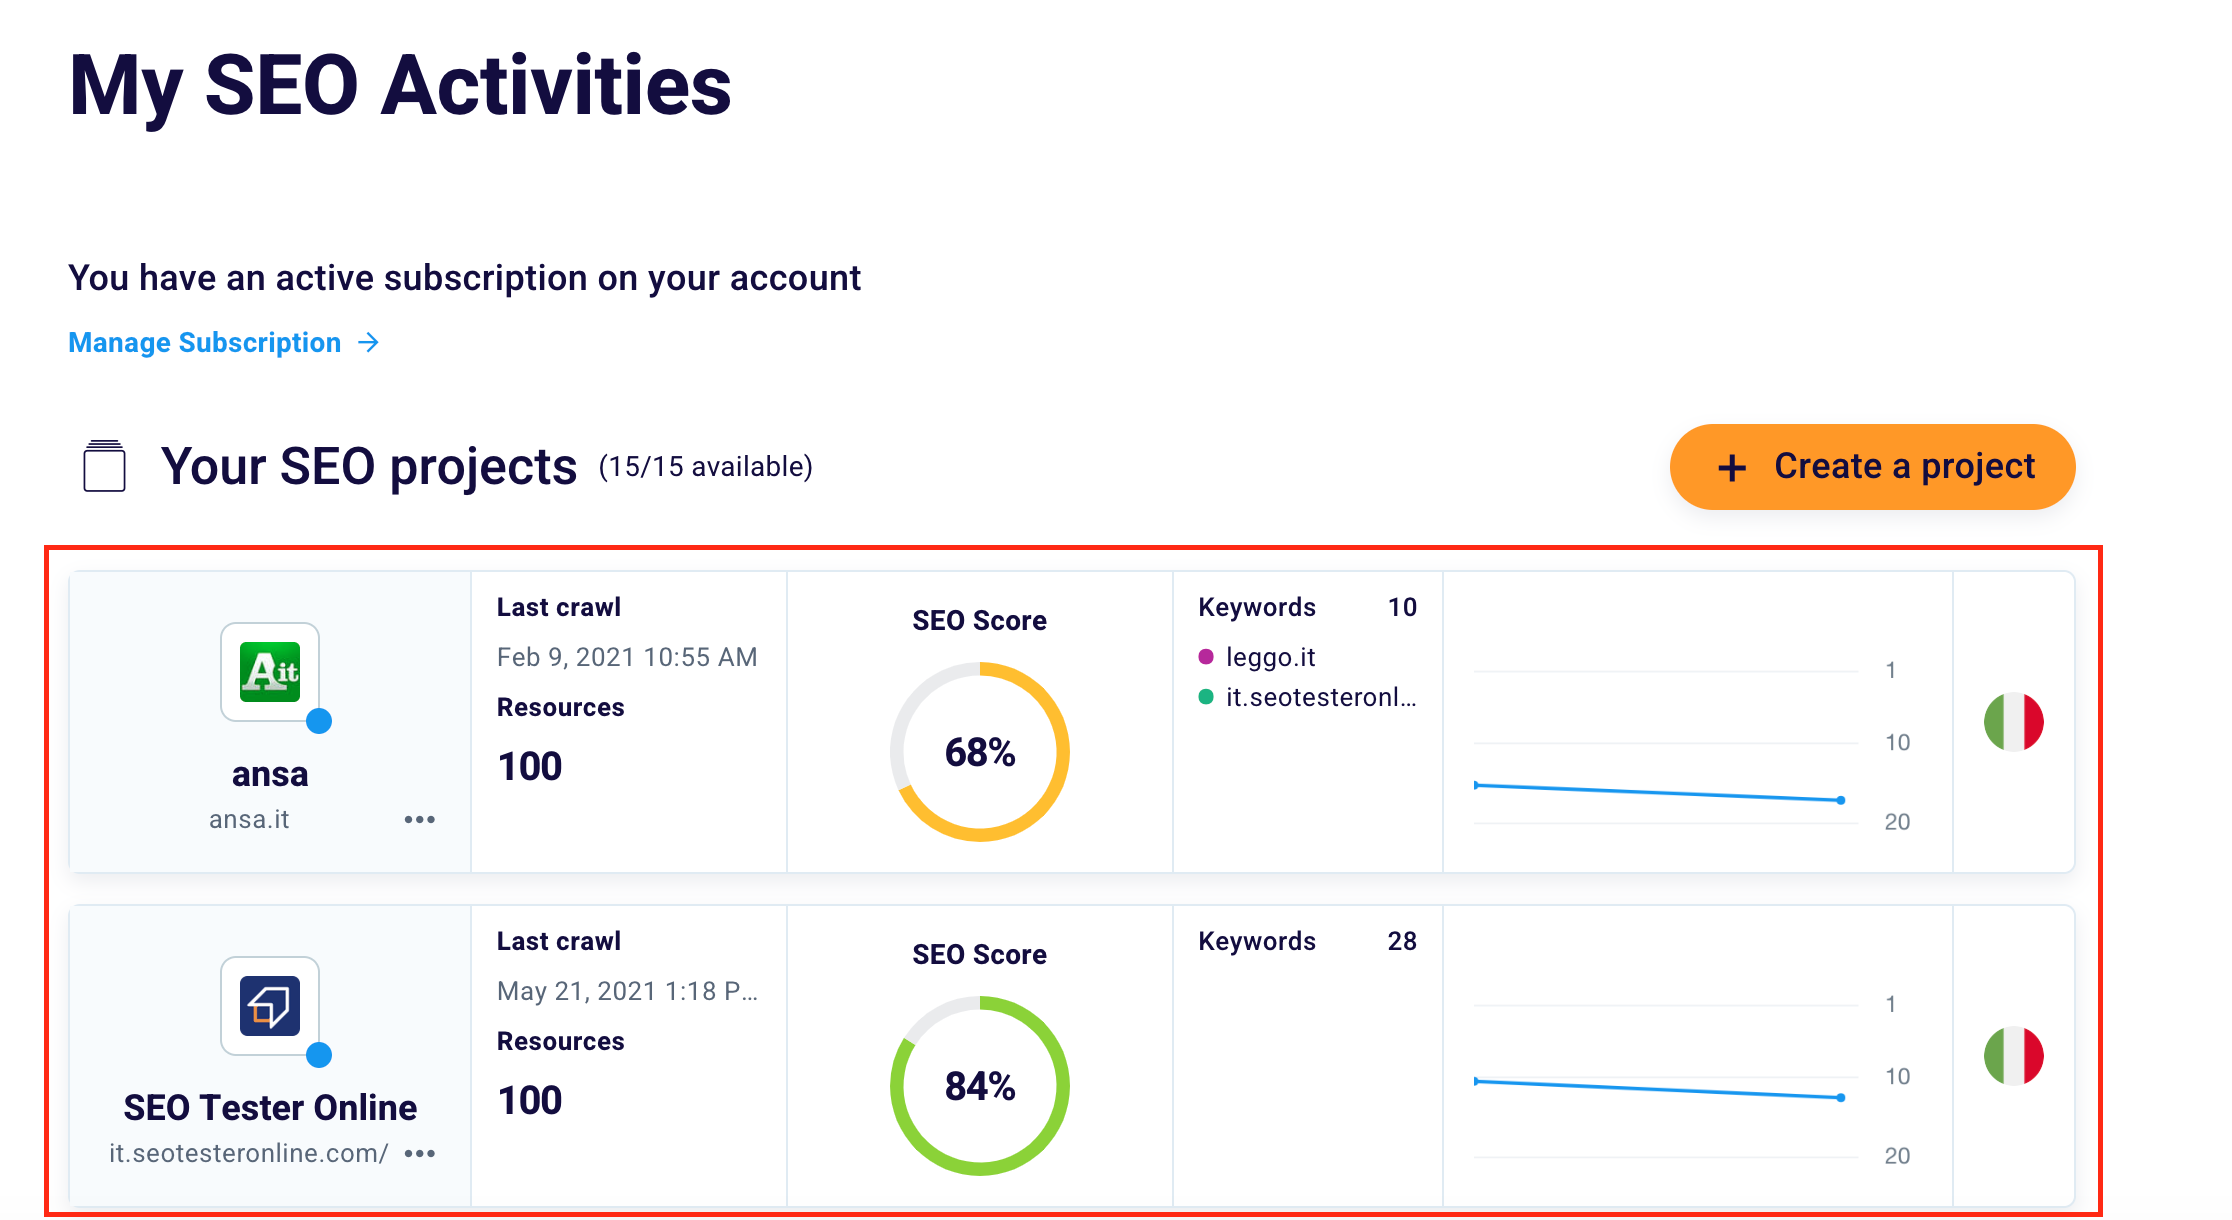Click the 84% SEO Score gauge
Screen dimensions: 2232x1220
[980, 1086]
